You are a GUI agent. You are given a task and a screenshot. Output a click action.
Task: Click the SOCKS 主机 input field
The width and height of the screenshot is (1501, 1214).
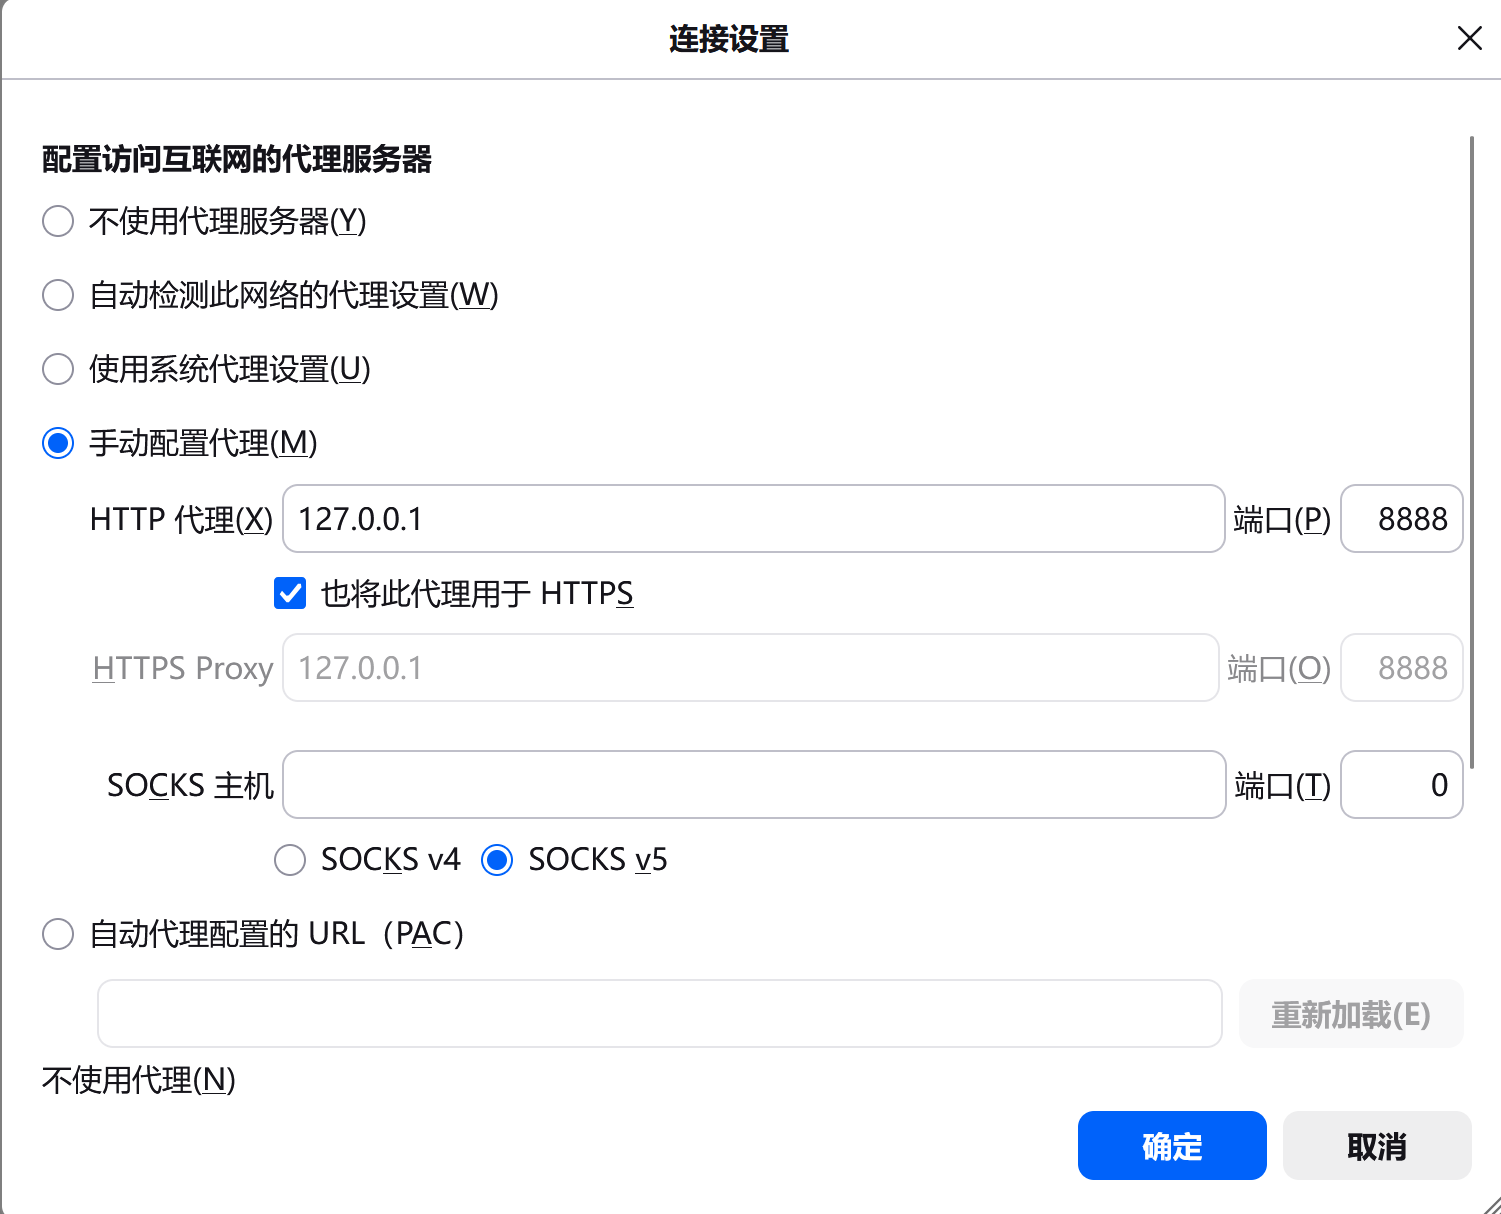(753, 784)
